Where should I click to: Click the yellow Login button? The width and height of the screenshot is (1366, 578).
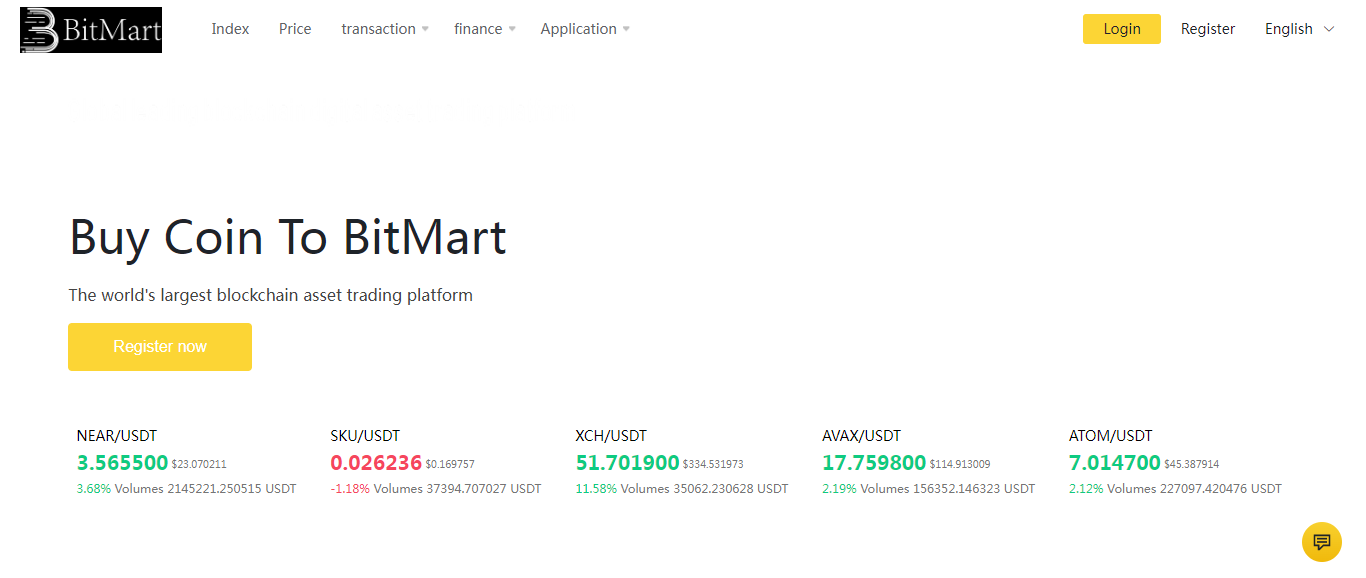point(1121,29)
